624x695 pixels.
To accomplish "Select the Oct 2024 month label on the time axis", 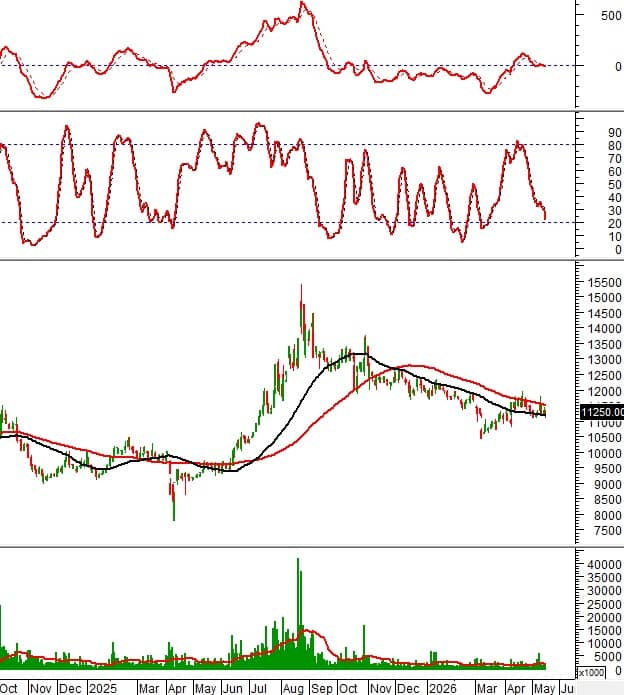I will click(x=8, y=688).
